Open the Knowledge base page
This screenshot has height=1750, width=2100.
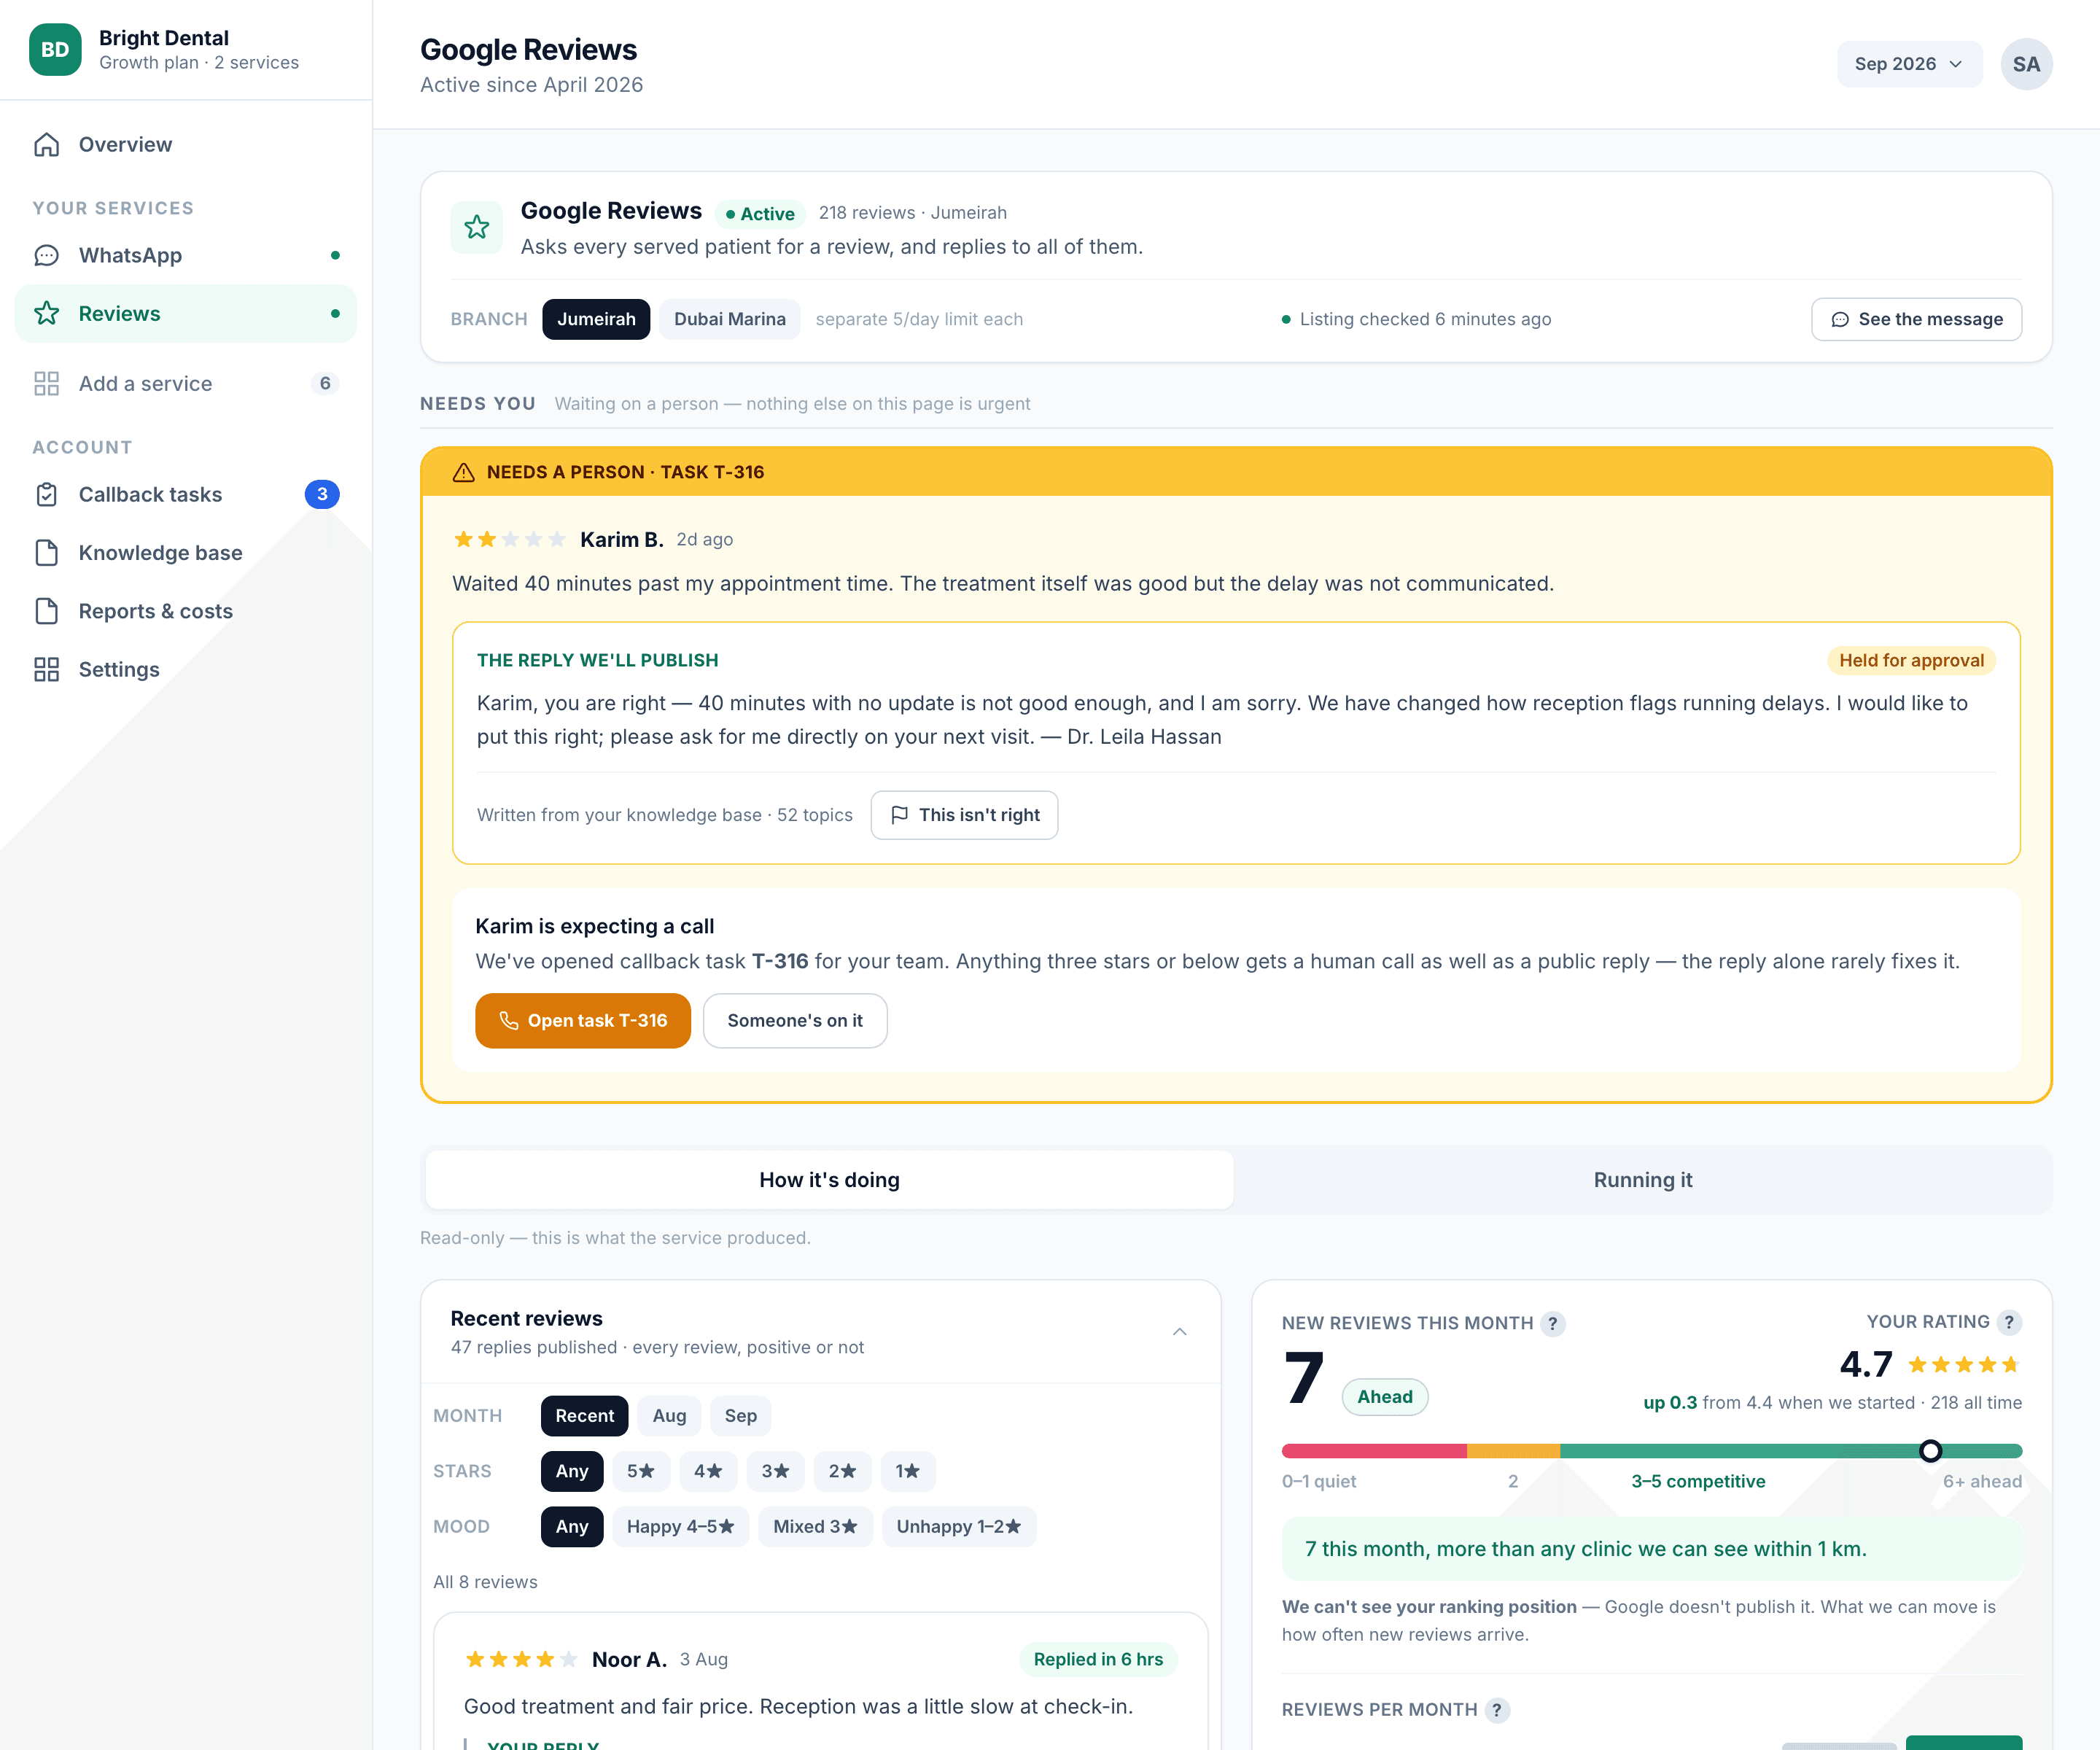(186, 553)
